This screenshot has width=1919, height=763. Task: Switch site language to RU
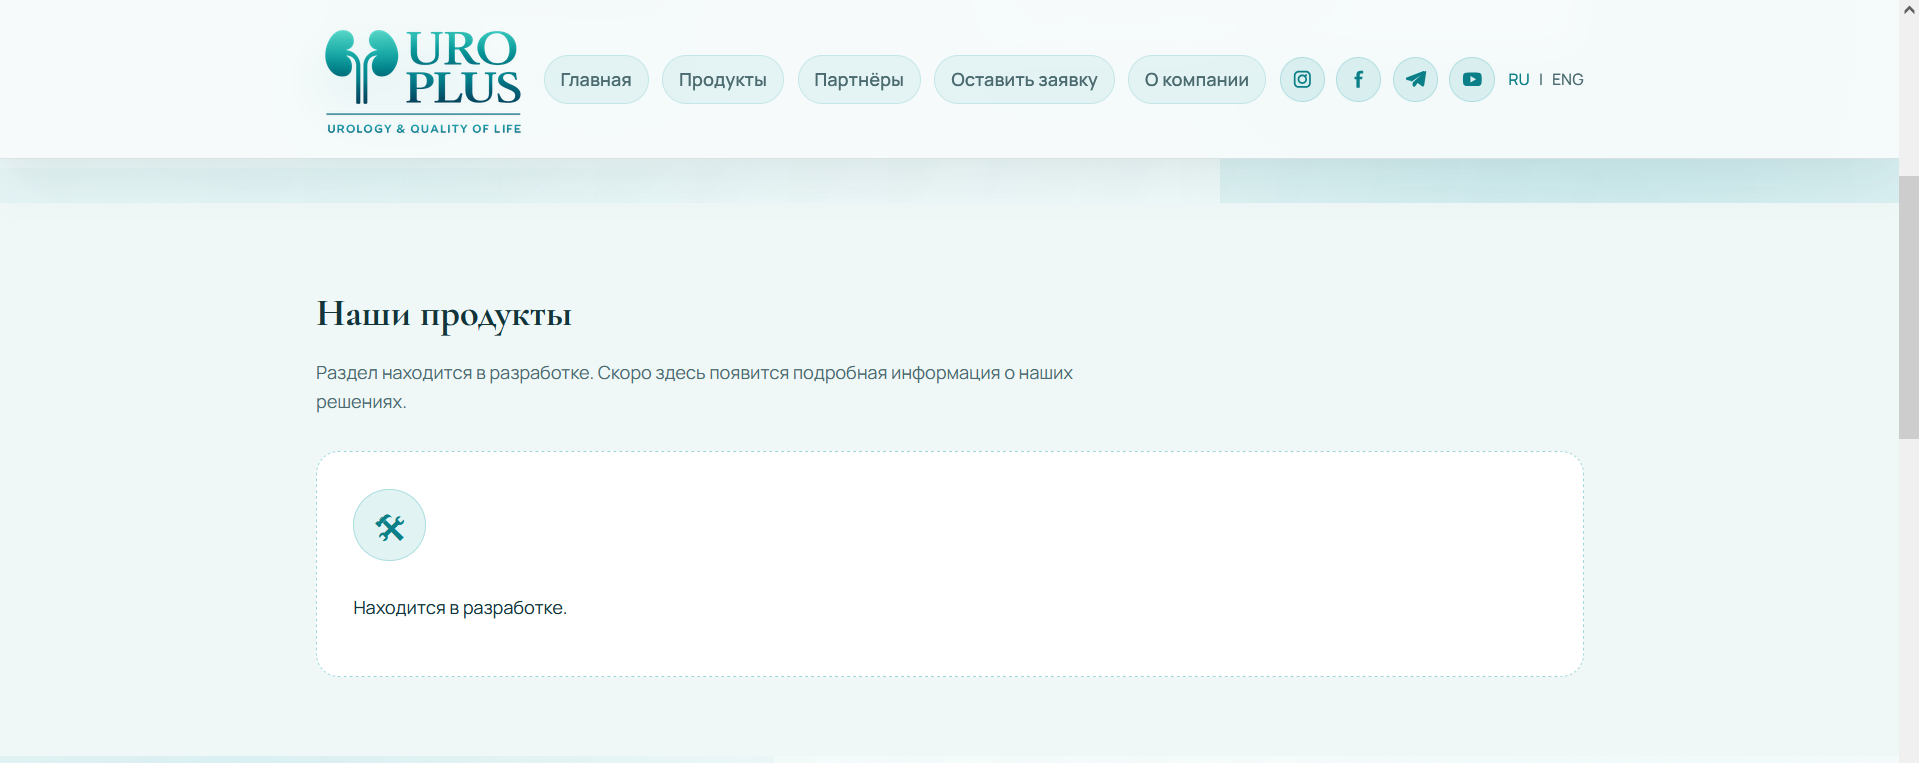click(1518, 79)
